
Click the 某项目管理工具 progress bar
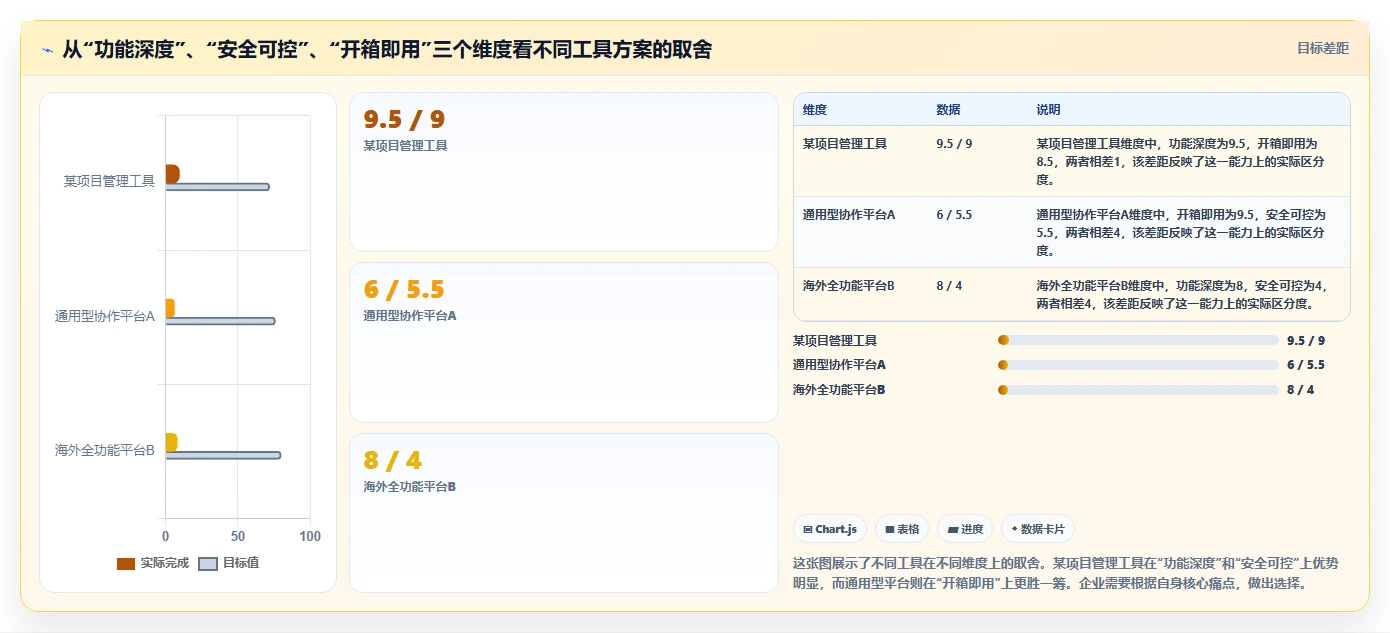pyautogui.click(x=1138, y=341)
